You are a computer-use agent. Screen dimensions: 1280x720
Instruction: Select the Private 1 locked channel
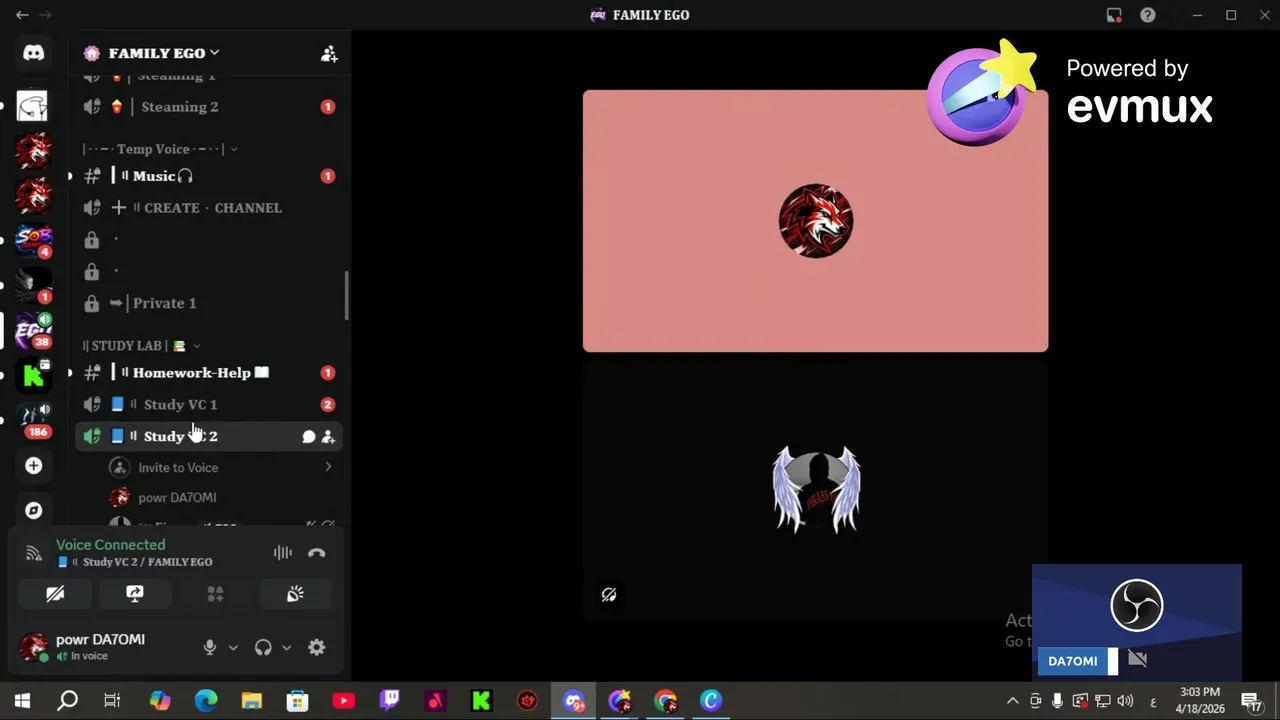[x=209, y=303]
